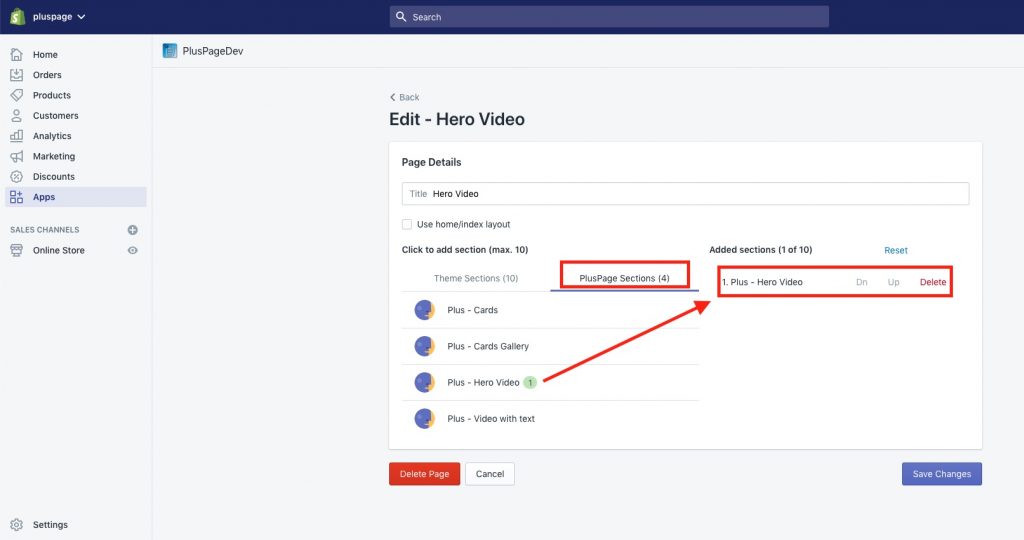The image size is (1024, 540).
Task: Go to Products in sidebar
Action: [52, 95]
